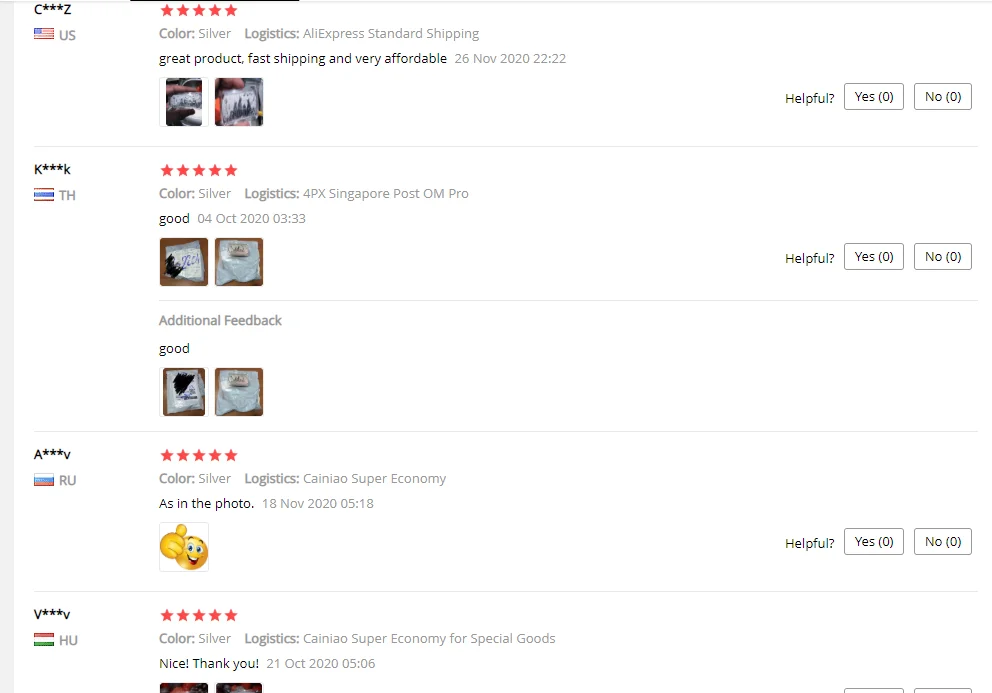Open second photo in K***k's review
The width and height of the screenshot is (992, 693).
click(239, 262)
